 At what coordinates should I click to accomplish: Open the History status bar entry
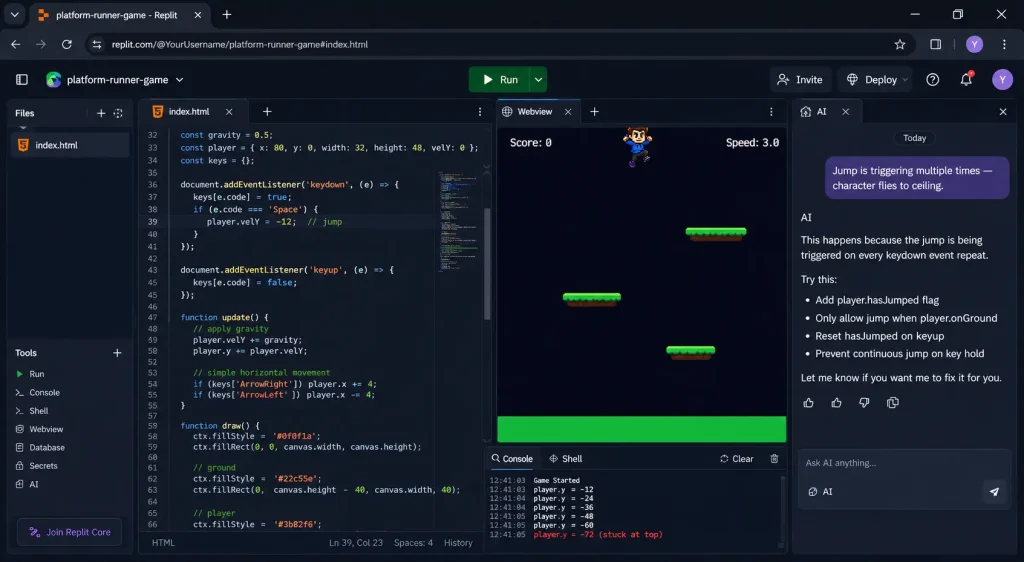click(458, 542)
